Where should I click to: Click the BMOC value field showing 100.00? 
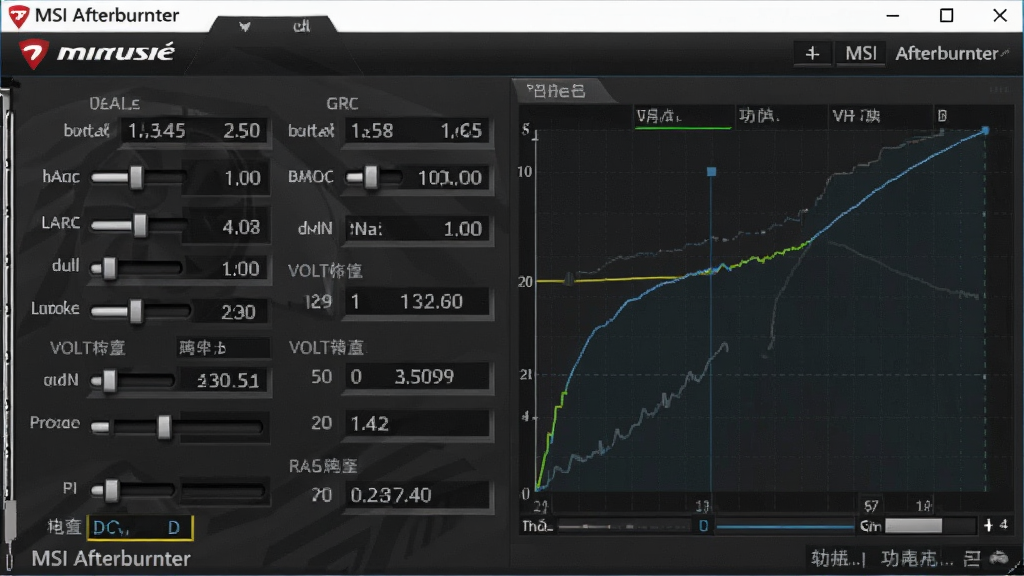click(x=447, y=178)
